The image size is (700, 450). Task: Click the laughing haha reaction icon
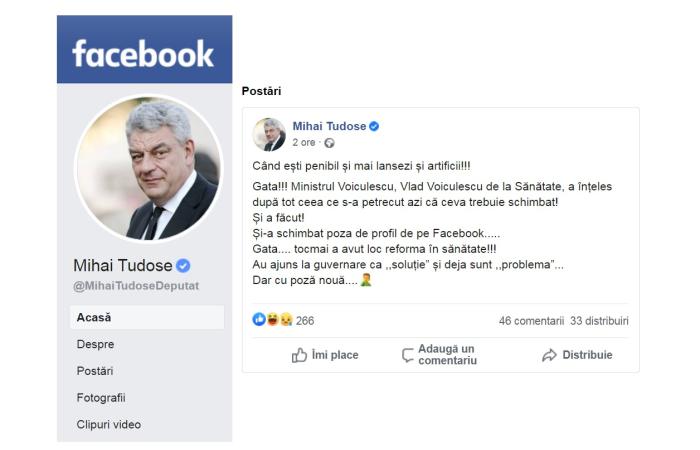pos(273,320)
